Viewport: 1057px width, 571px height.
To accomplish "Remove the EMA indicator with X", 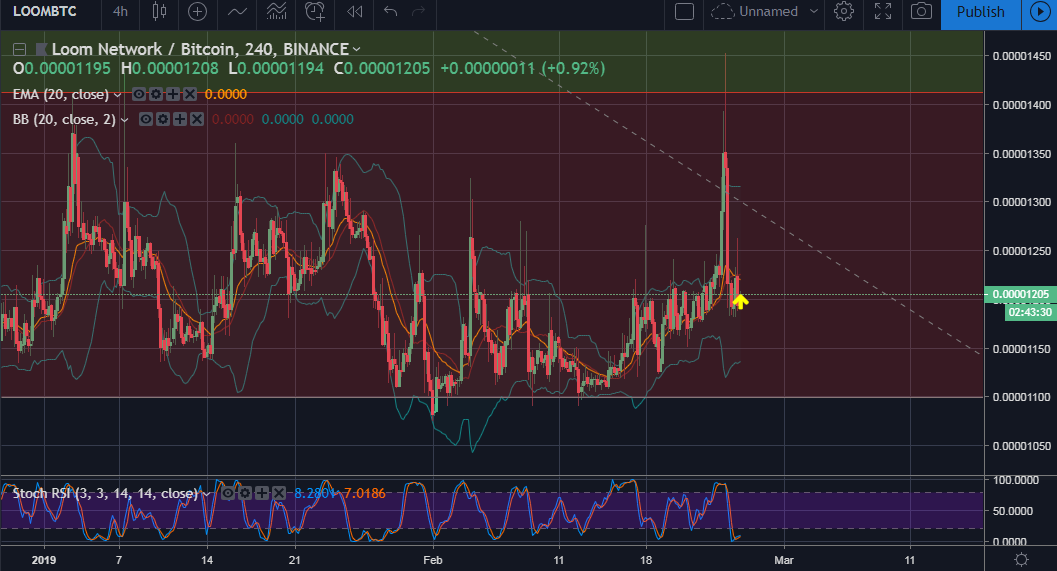I will (x=190, y=94).
